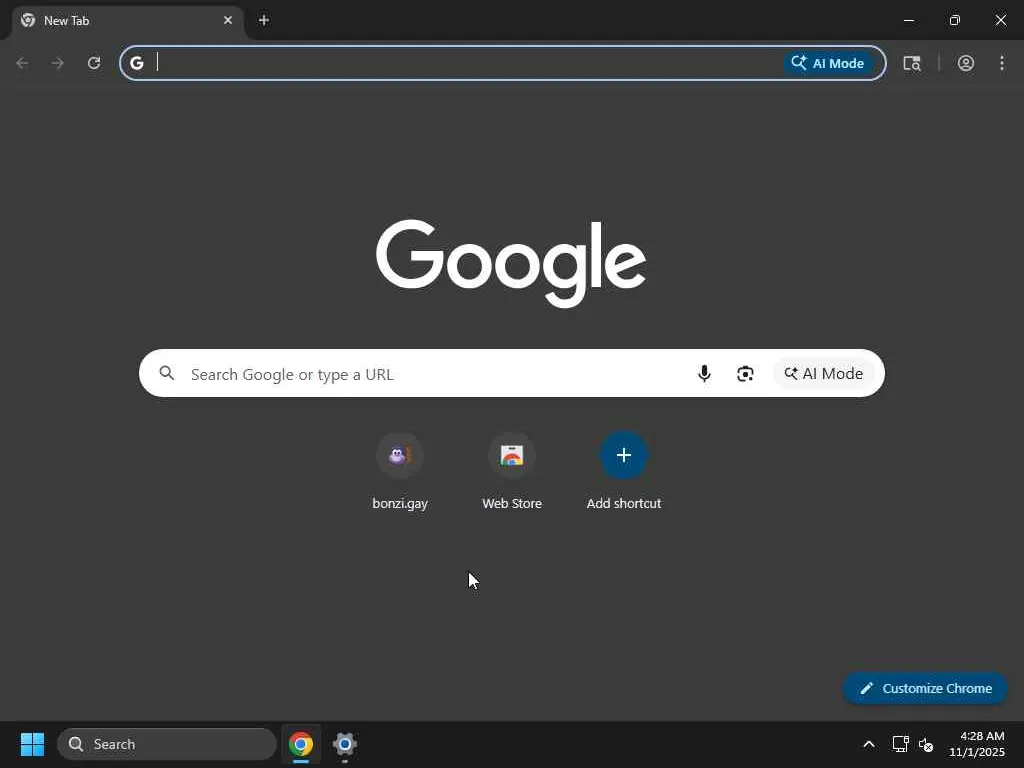
Task: Click the forward navigation arrow
Action: [58, 63]
